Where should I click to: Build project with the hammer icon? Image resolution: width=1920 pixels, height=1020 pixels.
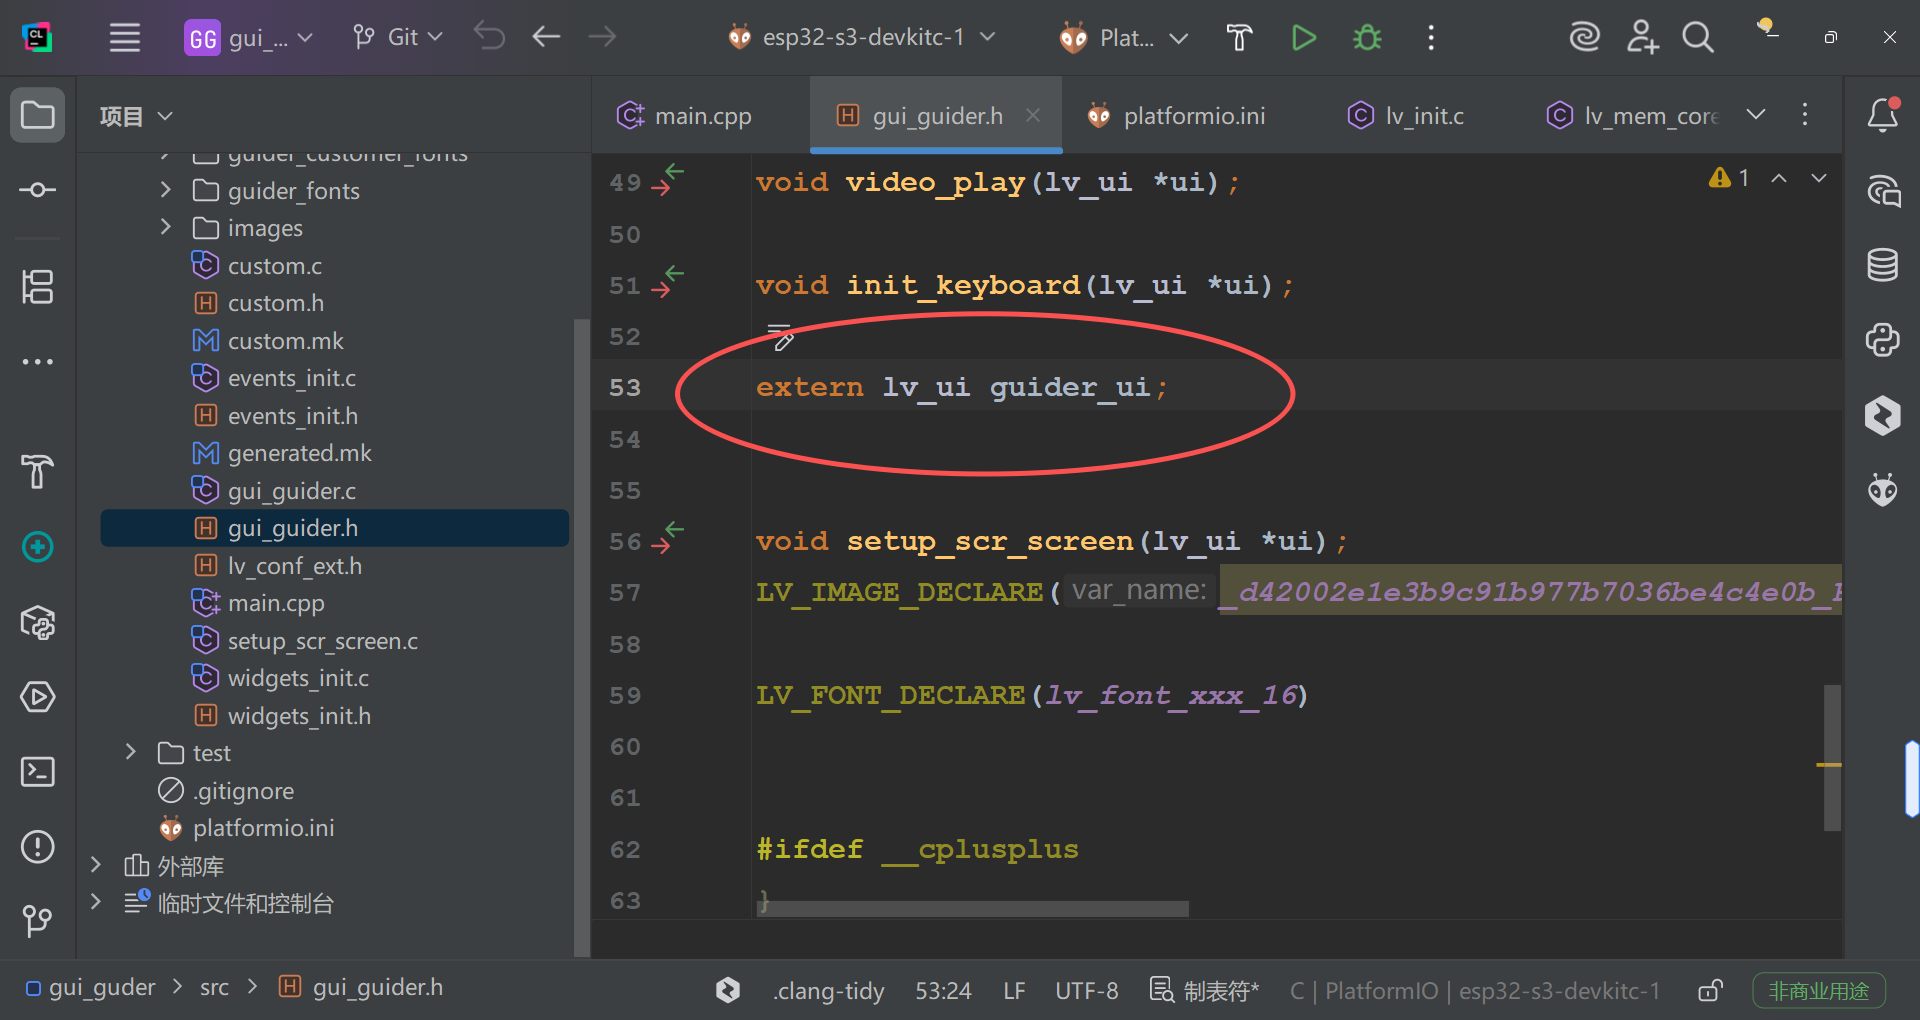pos(1239,38)
